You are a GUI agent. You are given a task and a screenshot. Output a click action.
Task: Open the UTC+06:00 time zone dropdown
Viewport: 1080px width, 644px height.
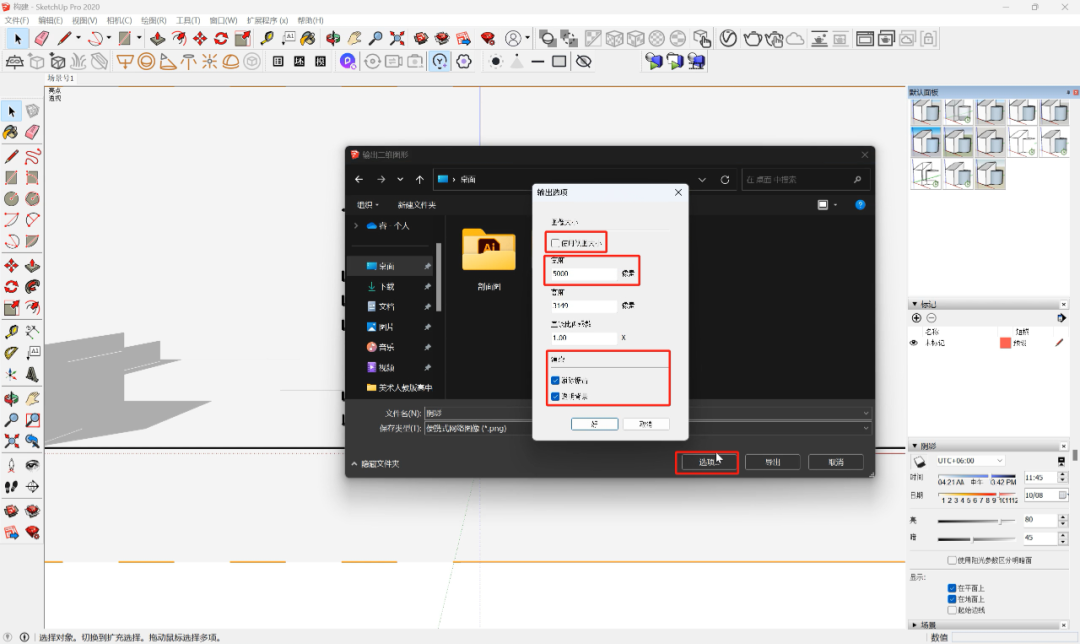(x=970, y=461)
